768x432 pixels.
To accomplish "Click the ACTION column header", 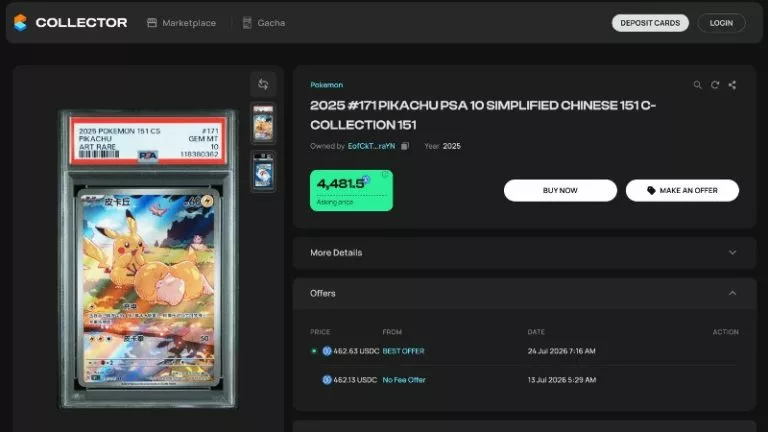I will (725, 332).
